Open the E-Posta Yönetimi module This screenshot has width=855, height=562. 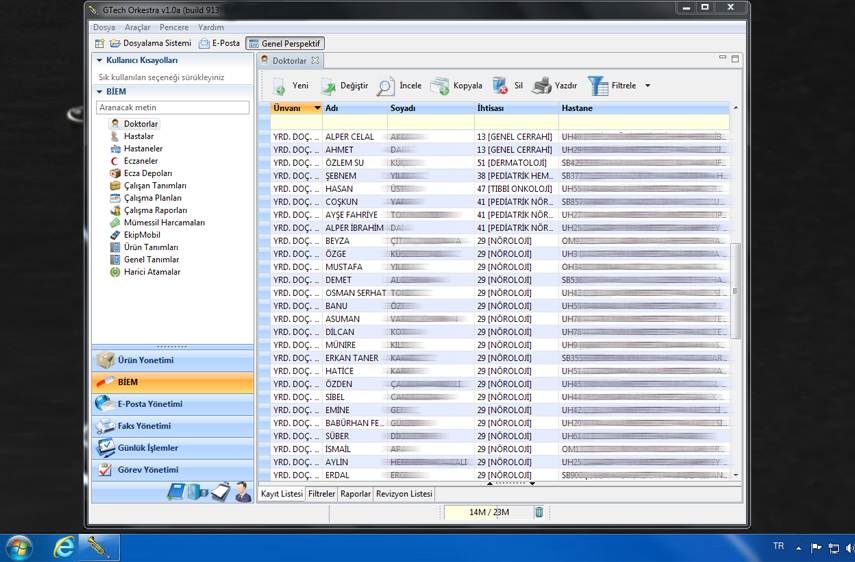172,404
